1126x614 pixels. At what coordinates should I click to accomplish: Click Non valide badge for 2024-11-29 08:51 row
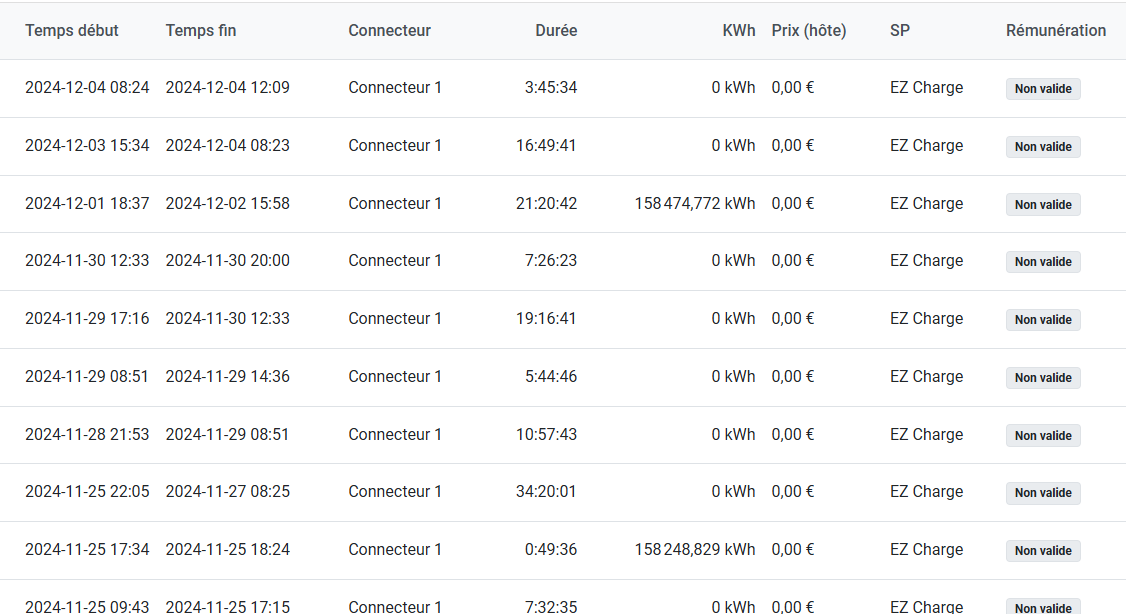pos(1043,378)
